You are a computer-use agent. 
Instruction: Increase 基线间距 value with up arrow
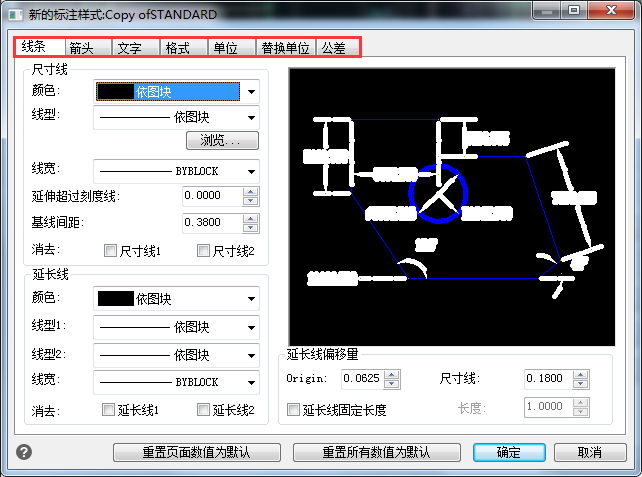(251, 219)
